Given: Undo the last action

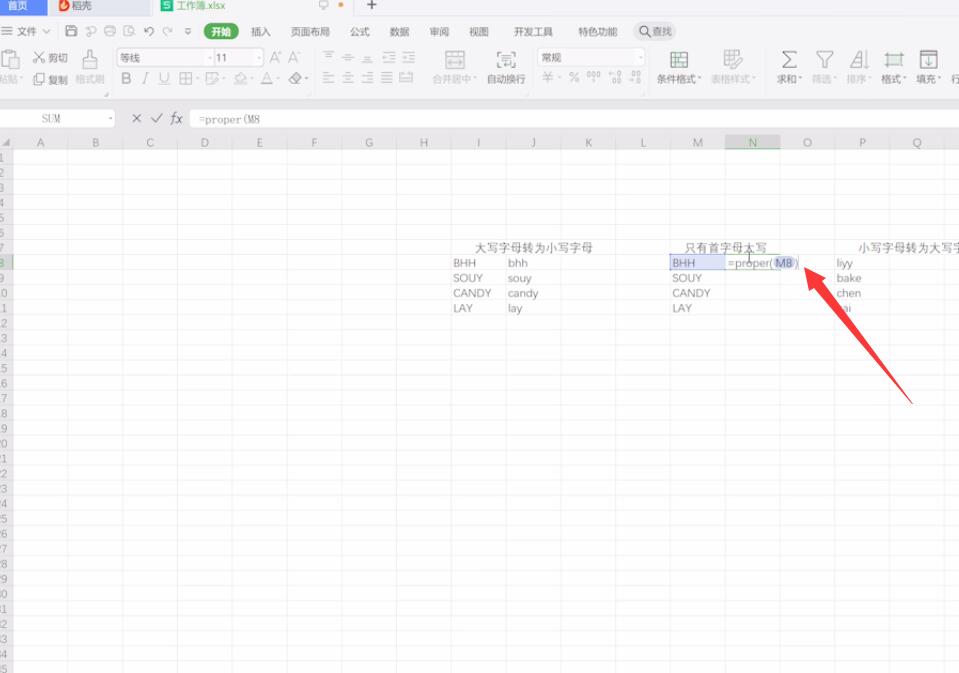Looking at the screenshot, I should tap(149, 31).
